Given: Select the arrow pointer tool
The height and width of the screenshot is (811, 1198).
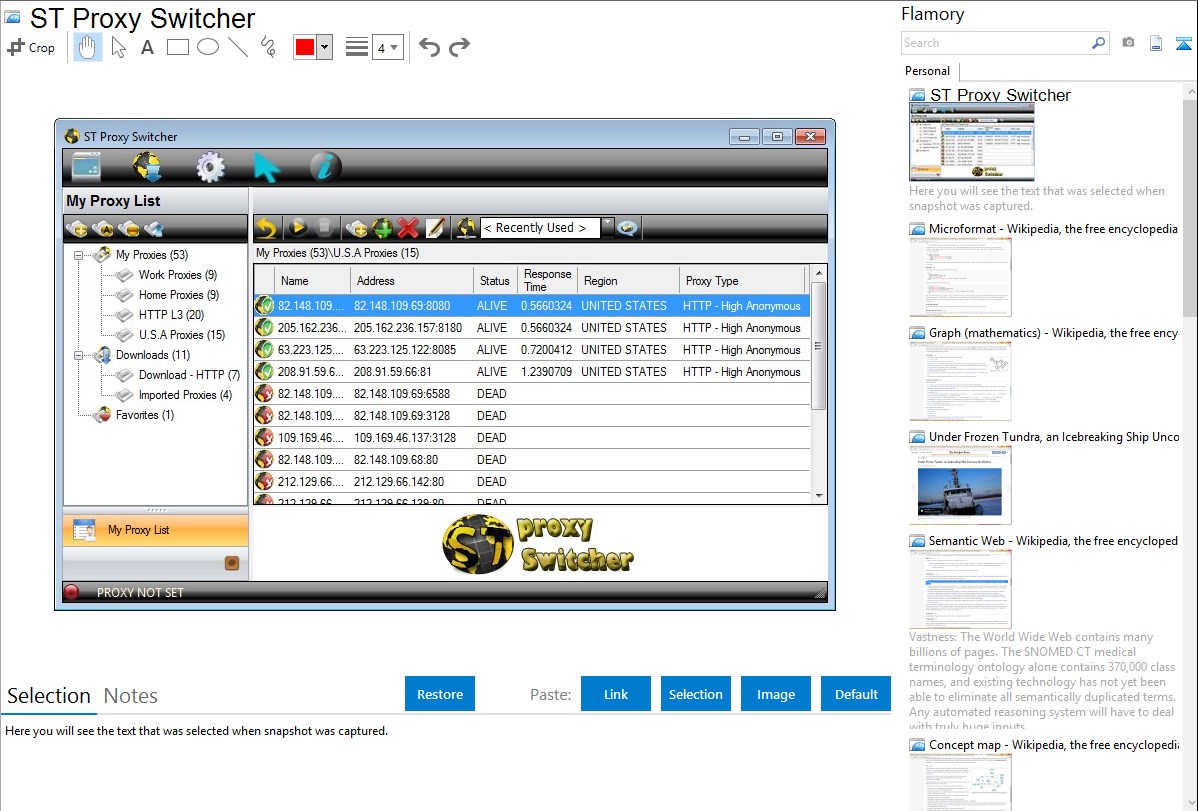Looking at the screenshot, I should click(118, 47).
